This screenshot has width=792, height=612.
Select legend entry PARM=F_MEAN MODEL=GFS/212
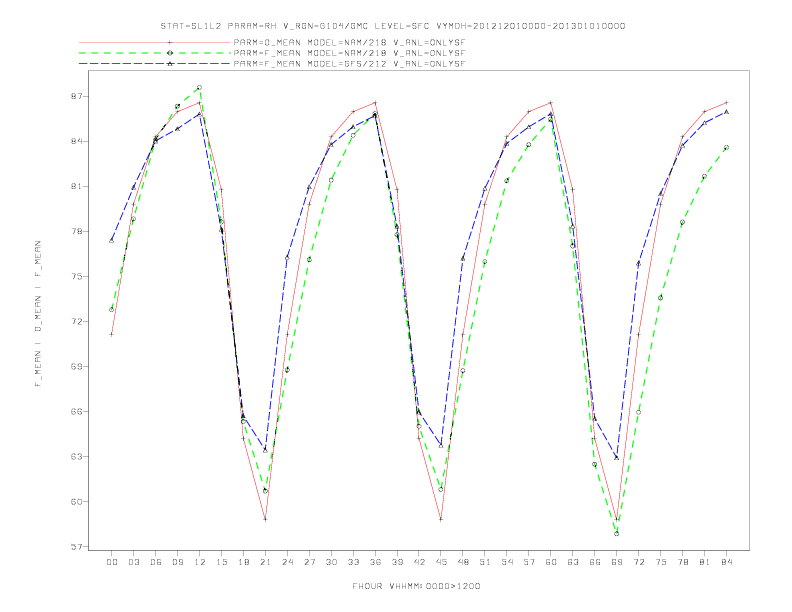[349, 64]
